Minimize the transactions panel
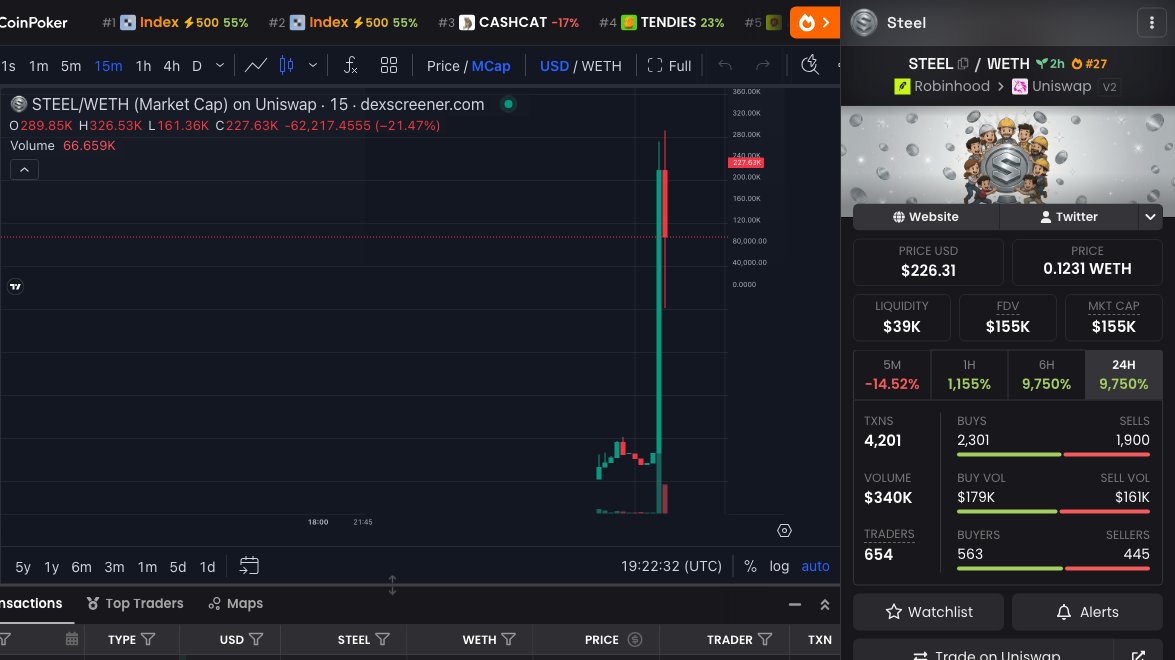 (795, 605)
